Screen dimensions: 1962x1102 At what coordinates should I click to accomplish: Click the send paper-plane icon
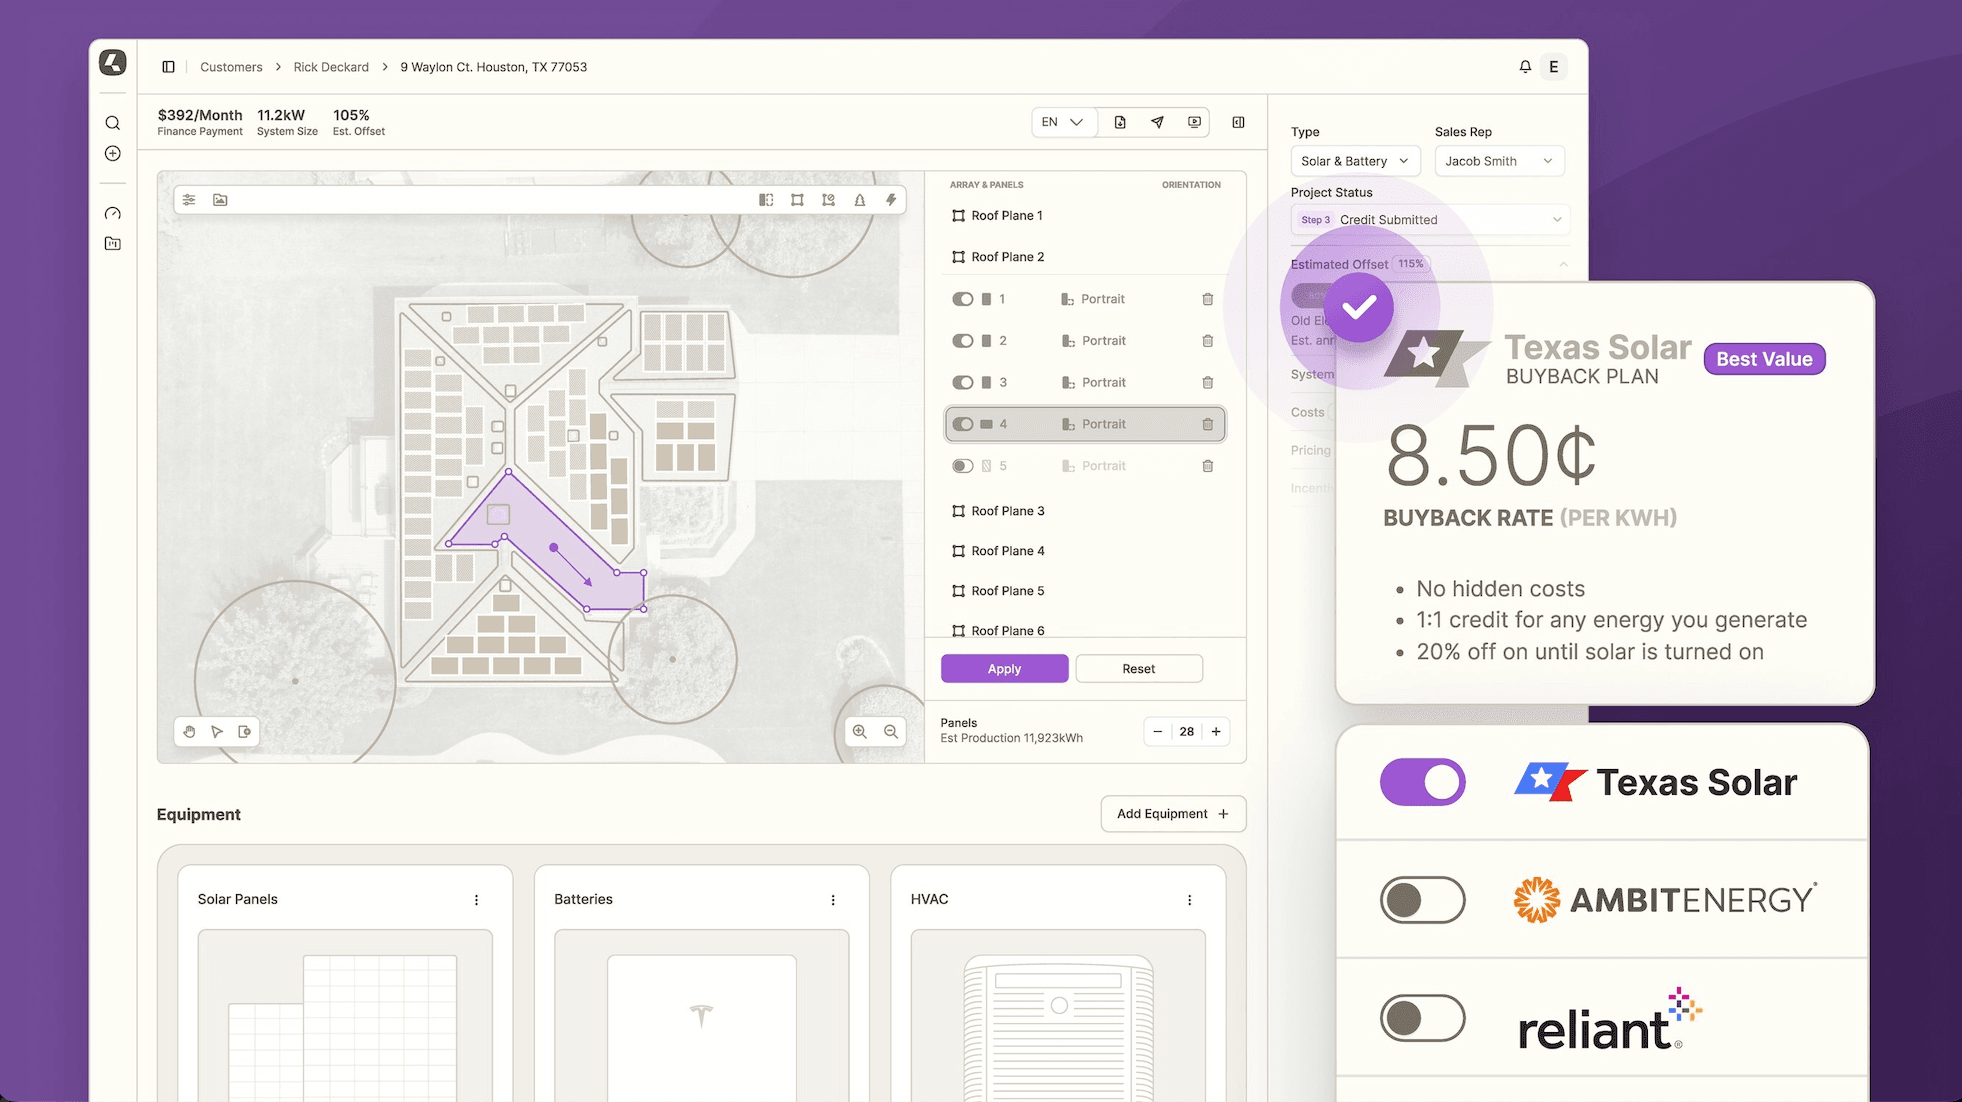coord(1157,122)
